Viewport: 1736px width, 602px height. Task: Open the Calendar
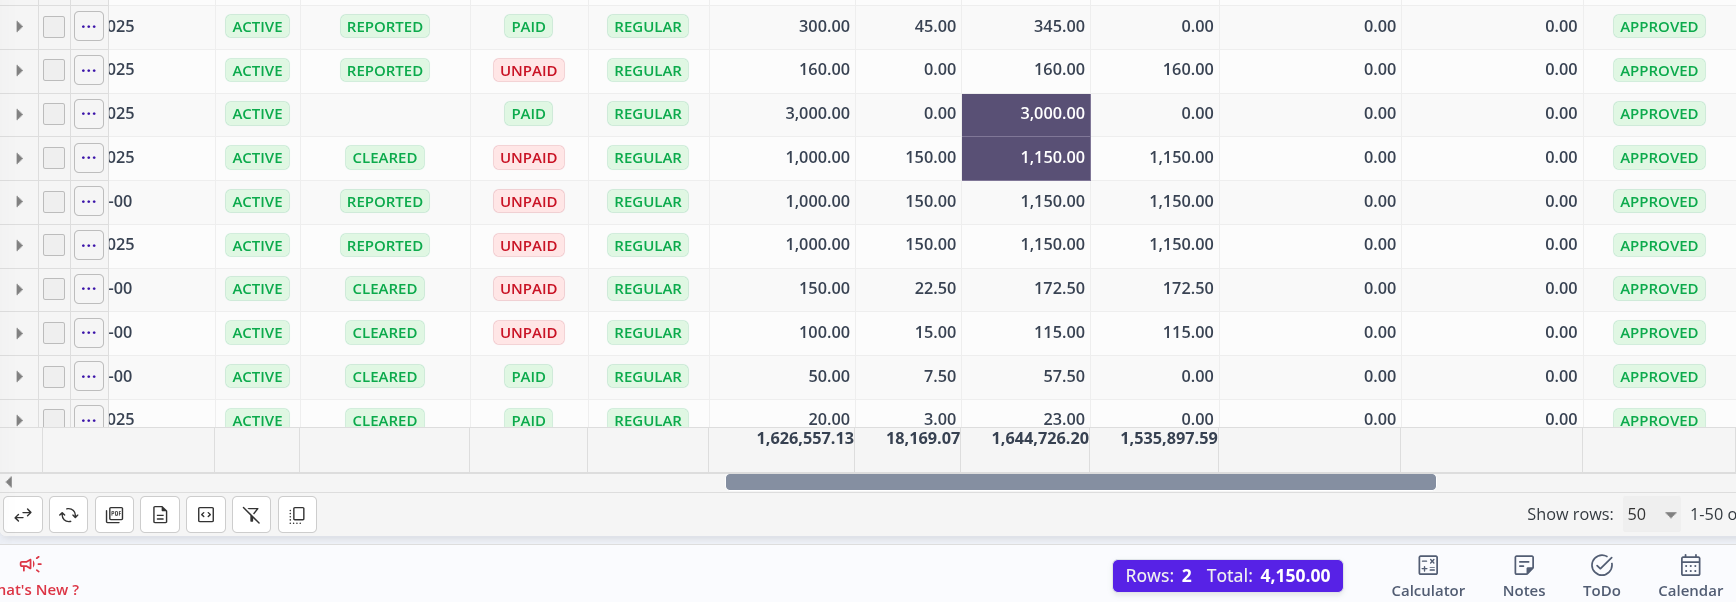point(1690,576)
